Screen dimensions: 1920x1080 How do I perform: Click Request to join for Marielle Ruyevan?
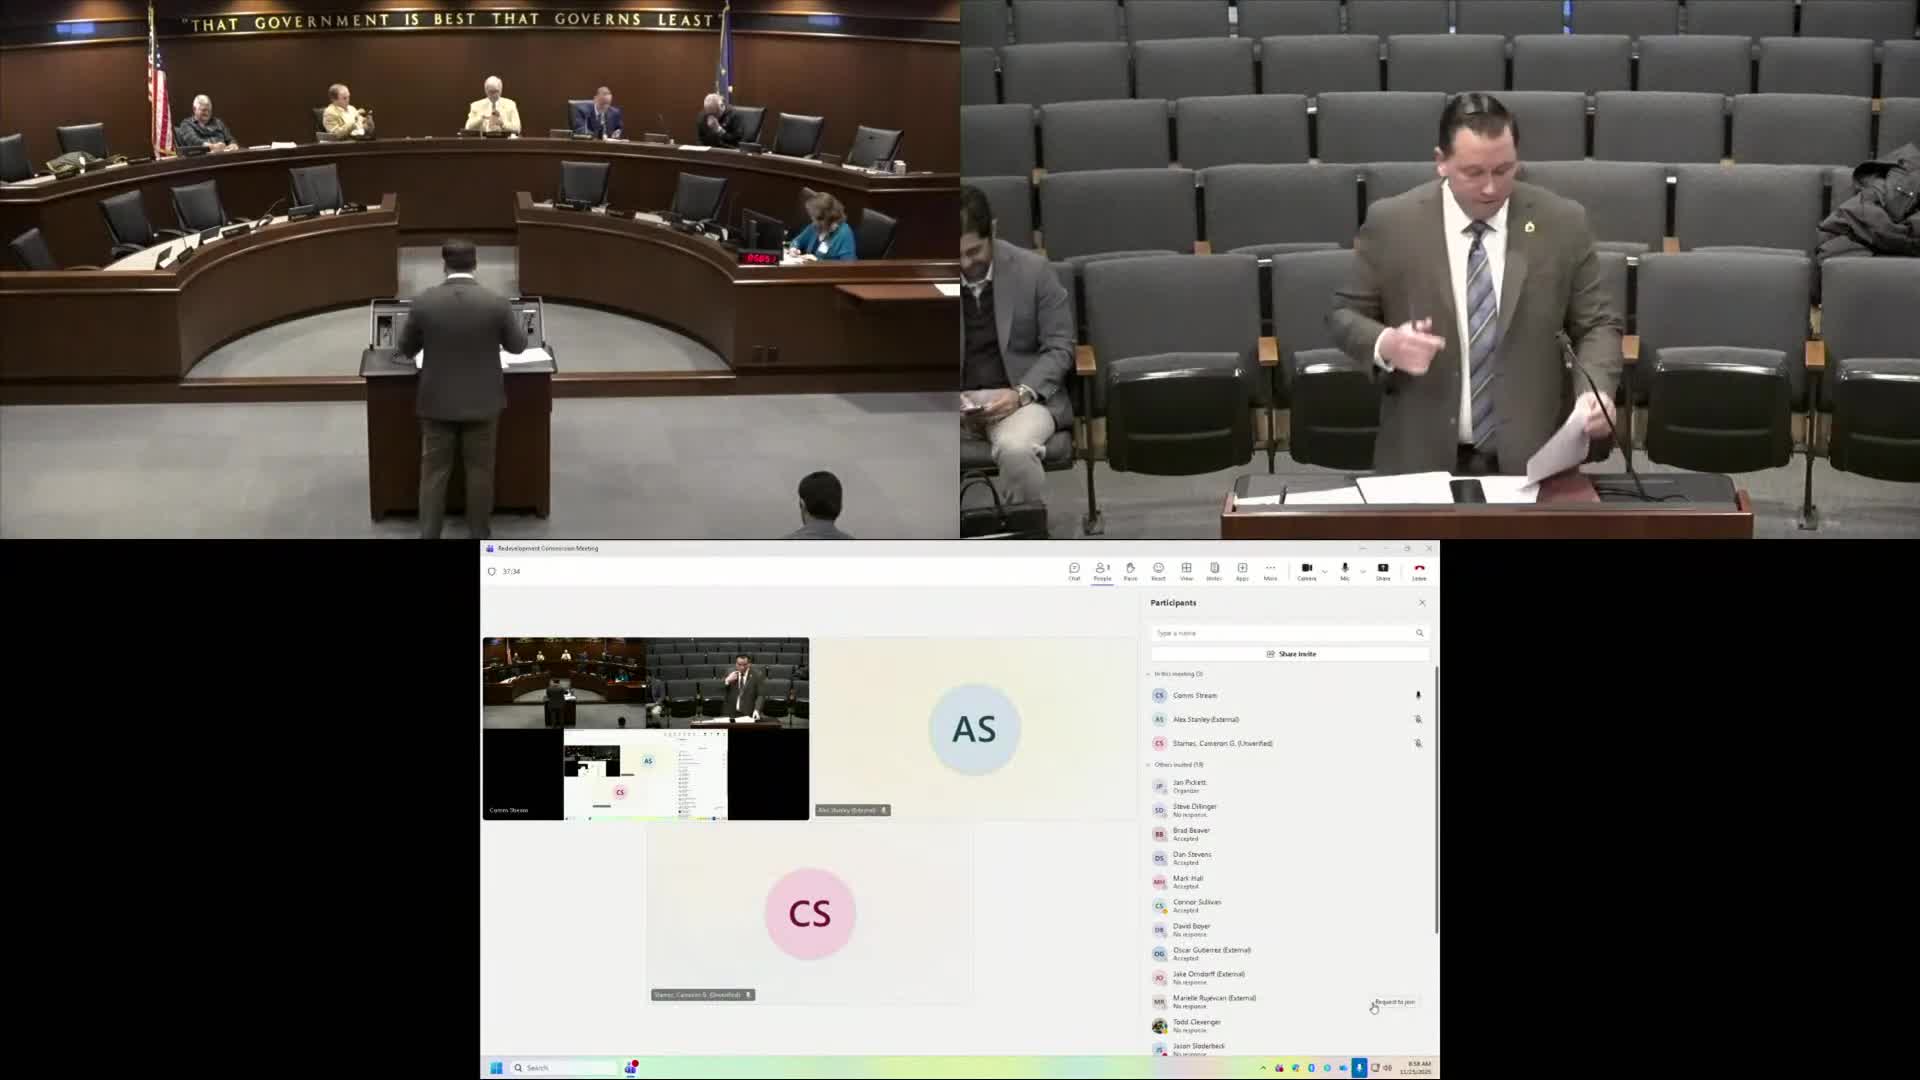pyautogui.click(x=1395, y=1001)
